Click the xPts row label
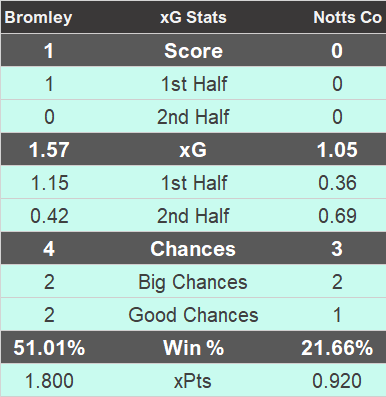Image resolution: width=386 pixels, height=397 pixels. click(193, 381)
